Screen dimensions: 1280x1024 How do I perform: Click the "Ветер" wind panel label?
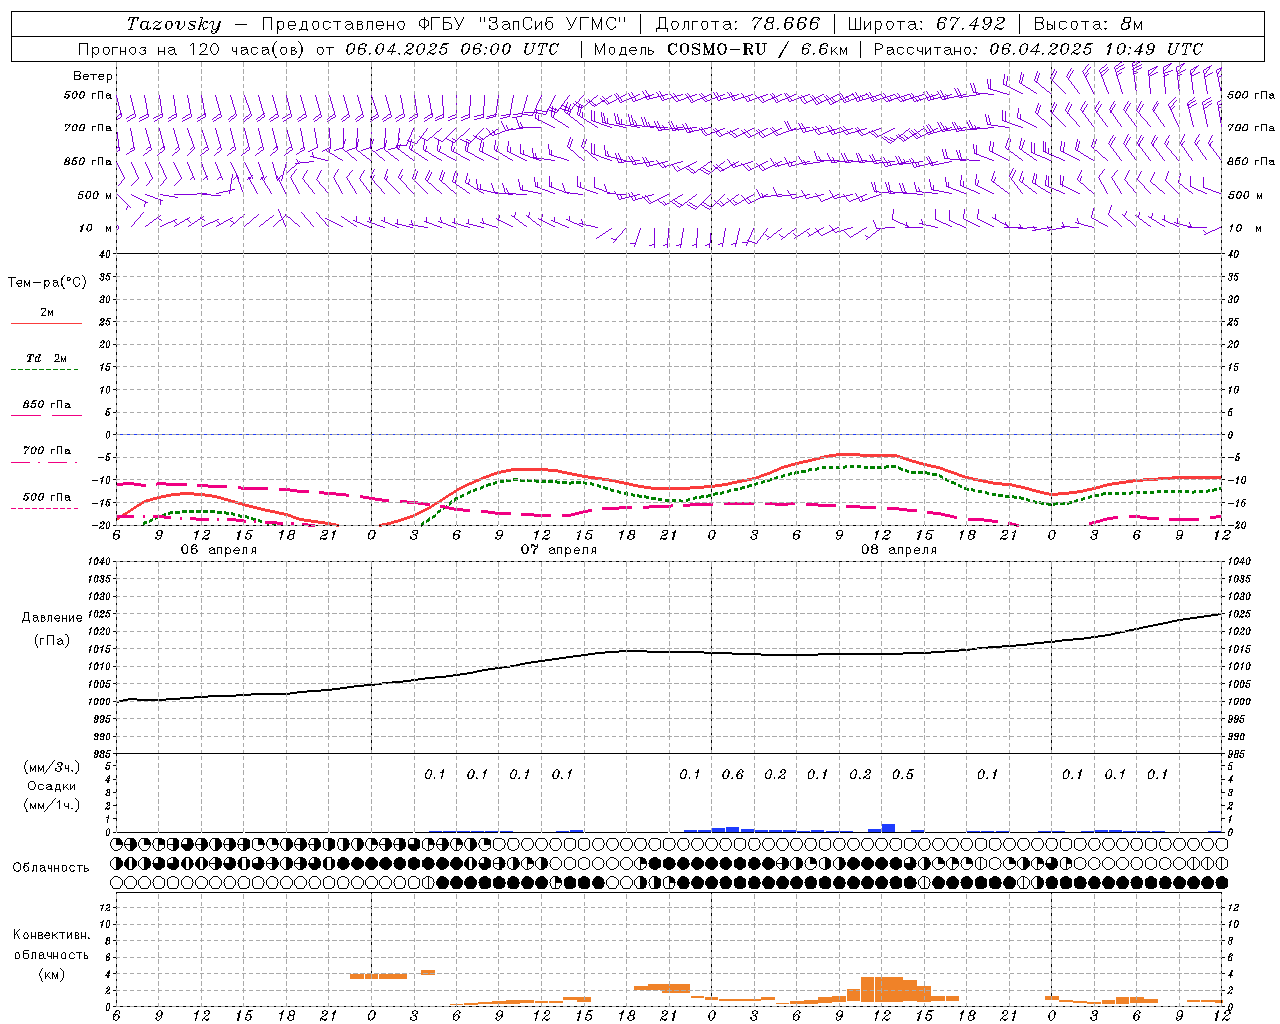pyautogui.click(x=93, y=76)
